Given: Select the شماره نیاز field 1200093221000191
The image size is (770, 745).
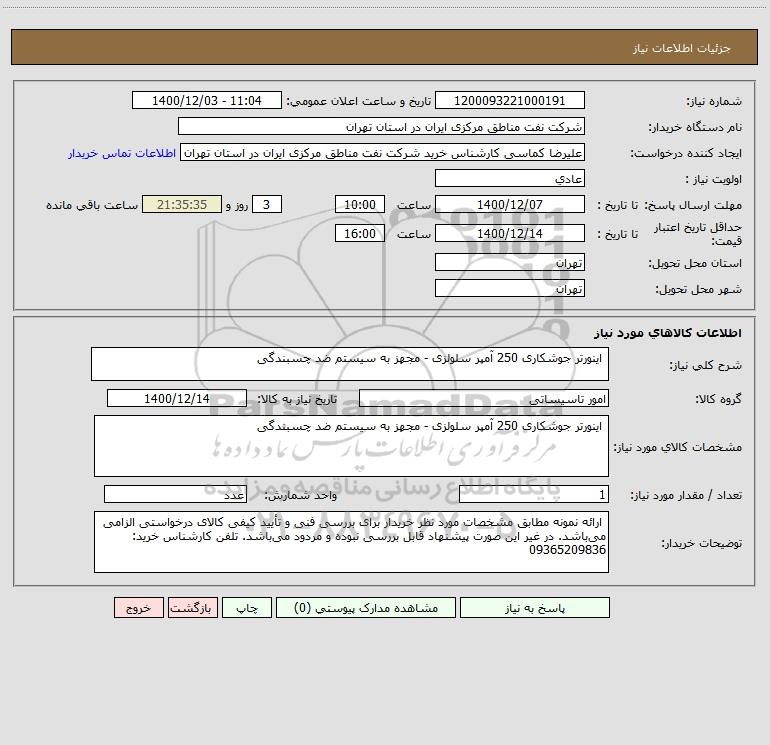Looking at the screenshot, I should click(510, 100).
